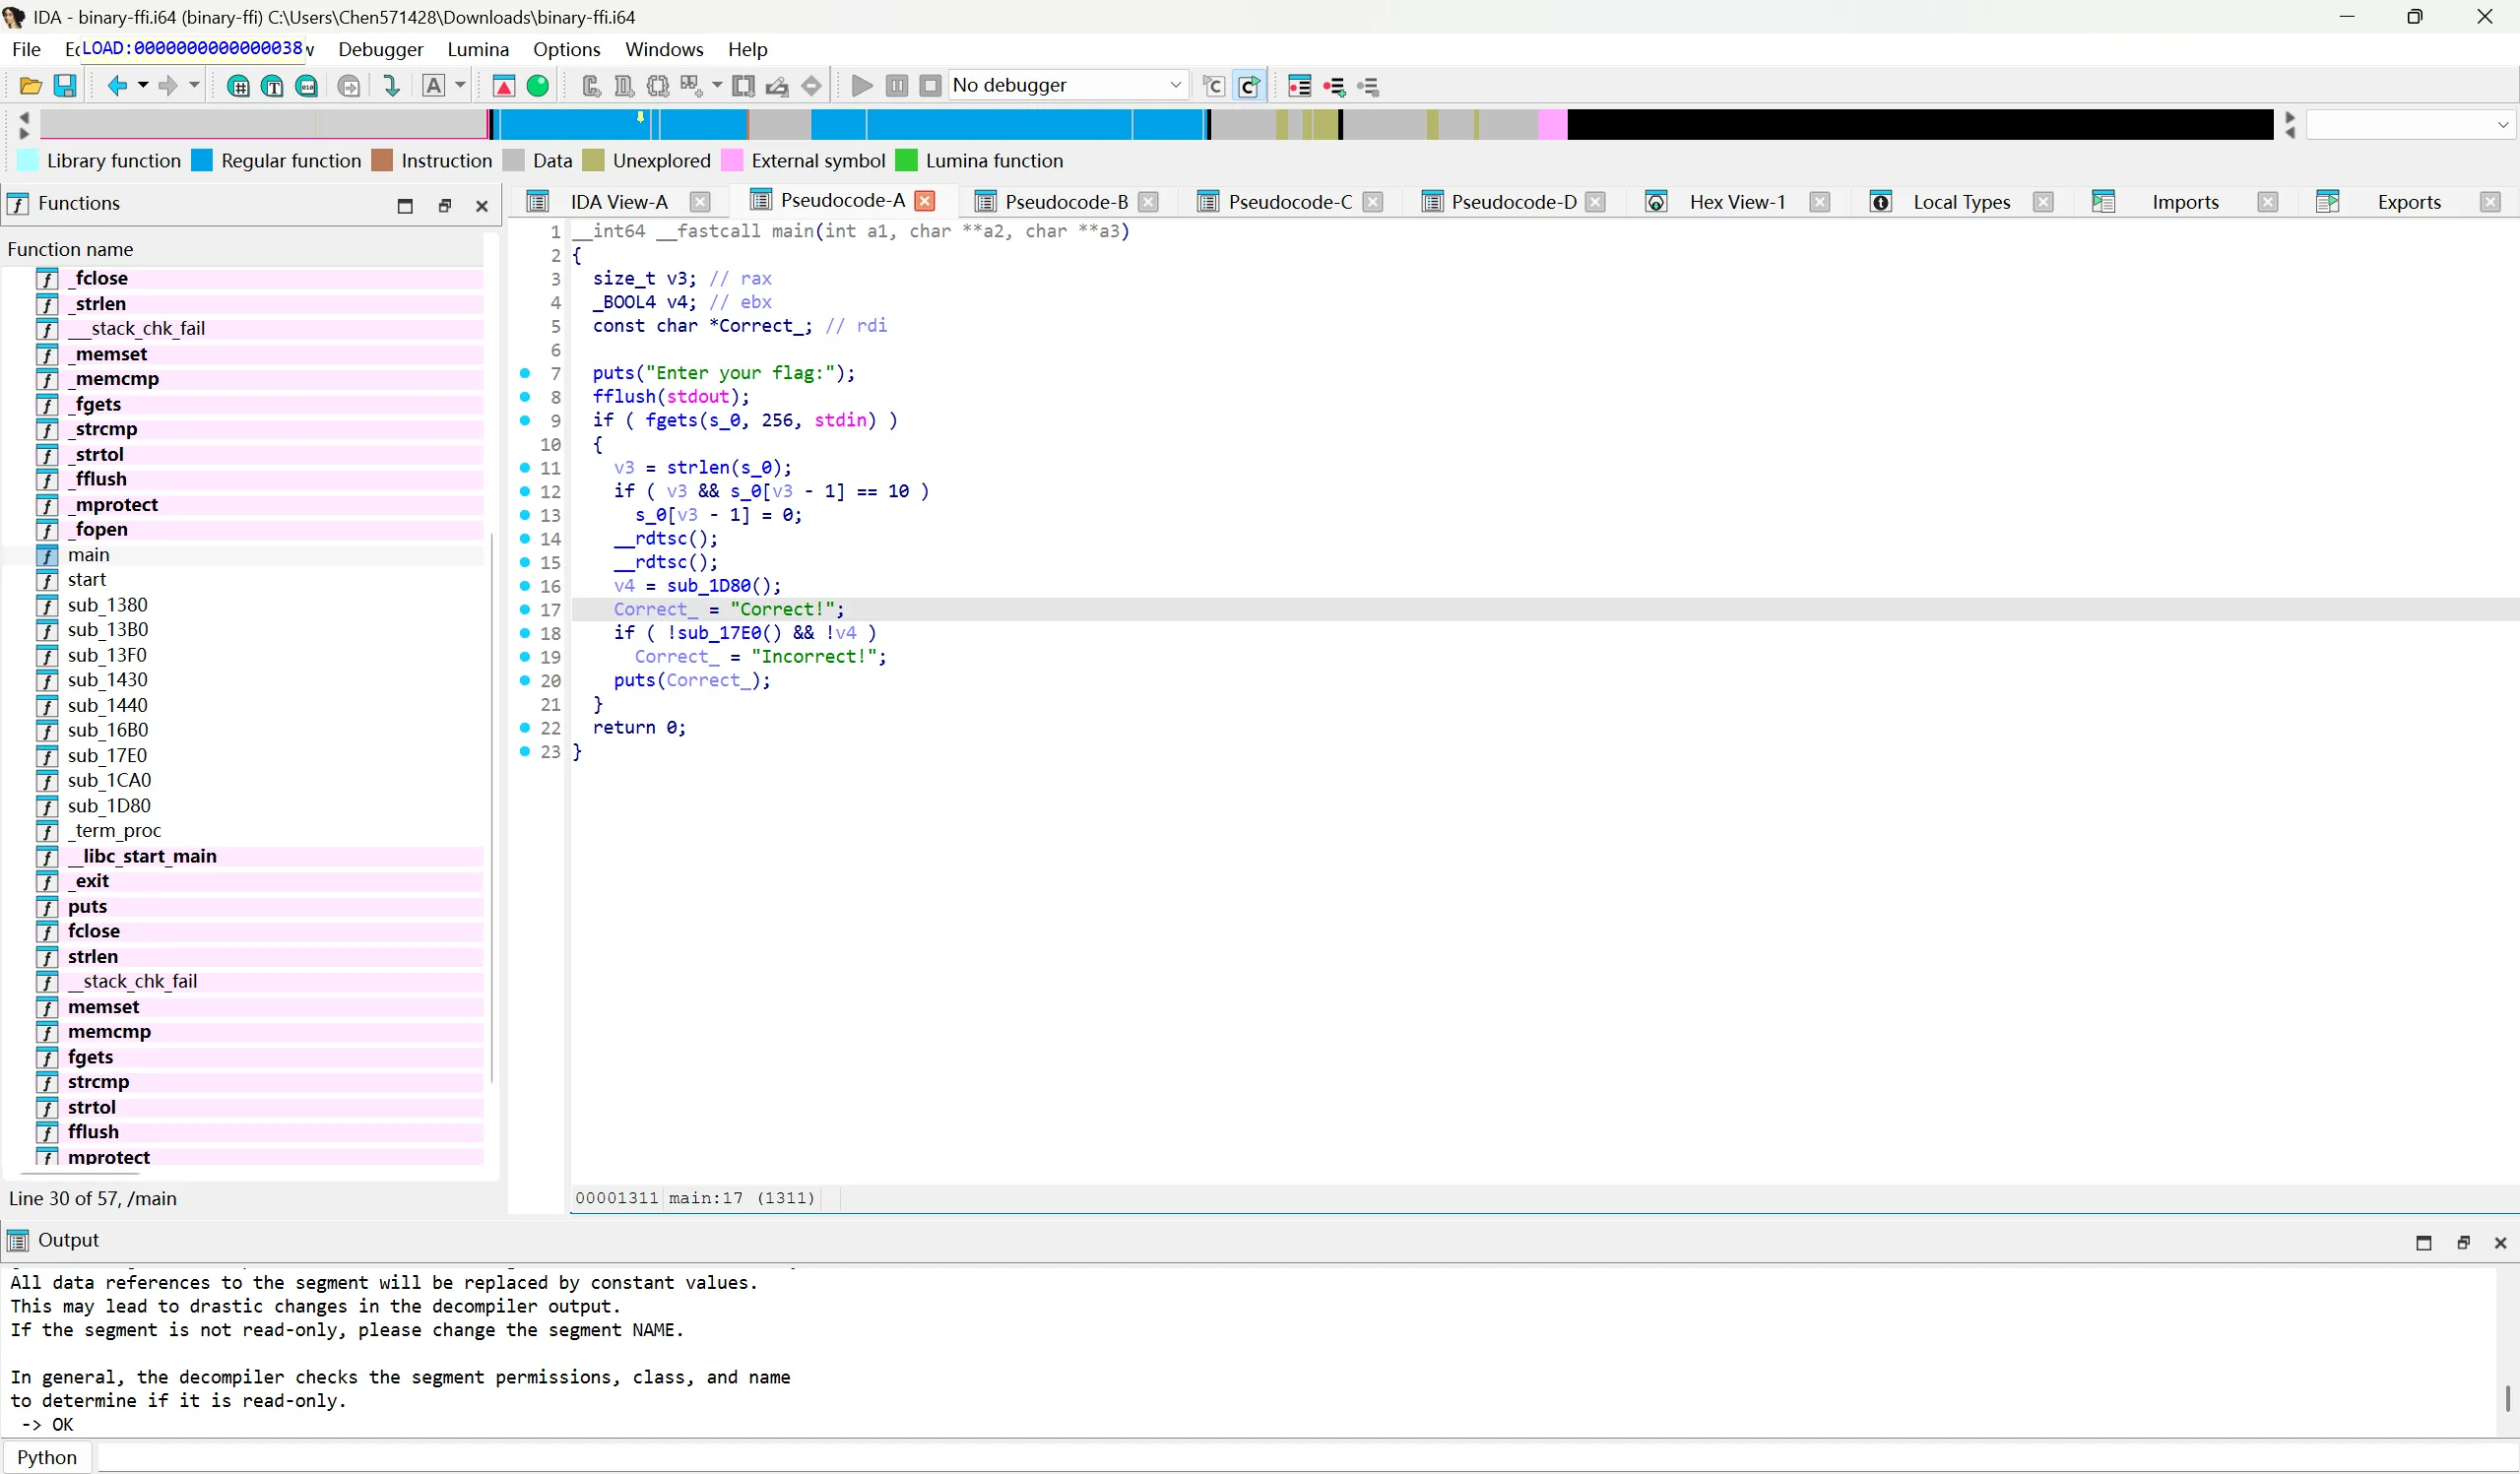Switch to the Hex View-1 tab

(x=1736, y=202)
